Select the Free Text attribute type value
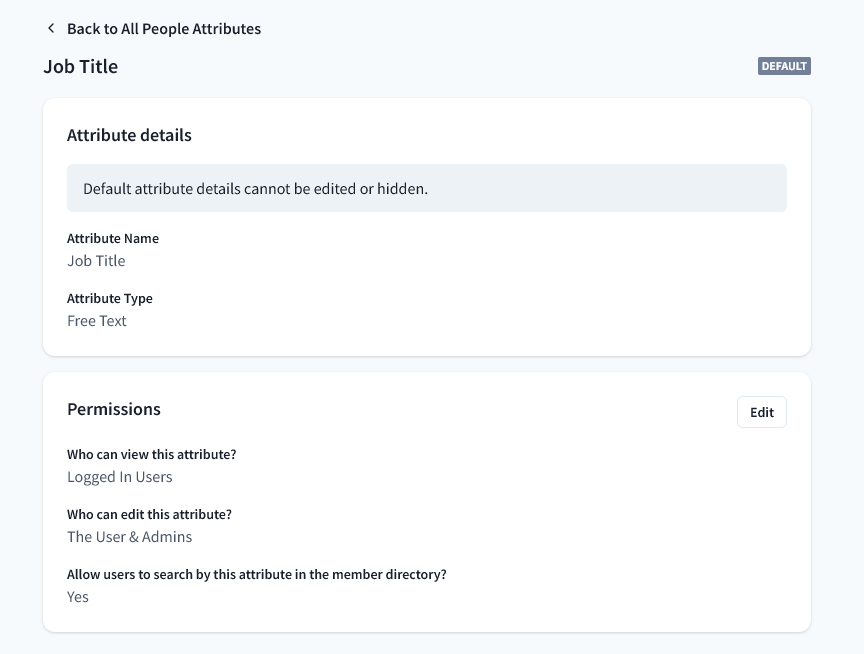Image resolution: width=864 pixels, height=654 pixels. [97, 321]
